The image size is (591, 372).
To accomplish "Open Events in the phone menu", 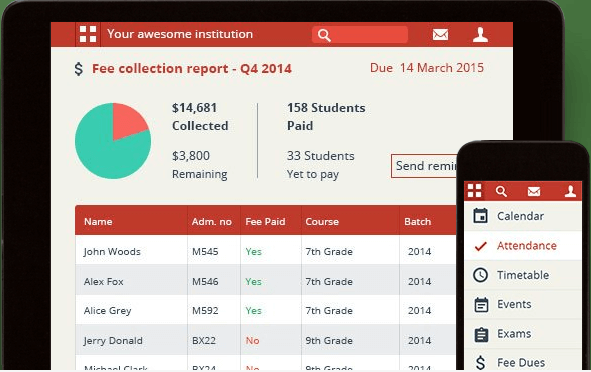I will pyautogui.click(x=523, y=305).
